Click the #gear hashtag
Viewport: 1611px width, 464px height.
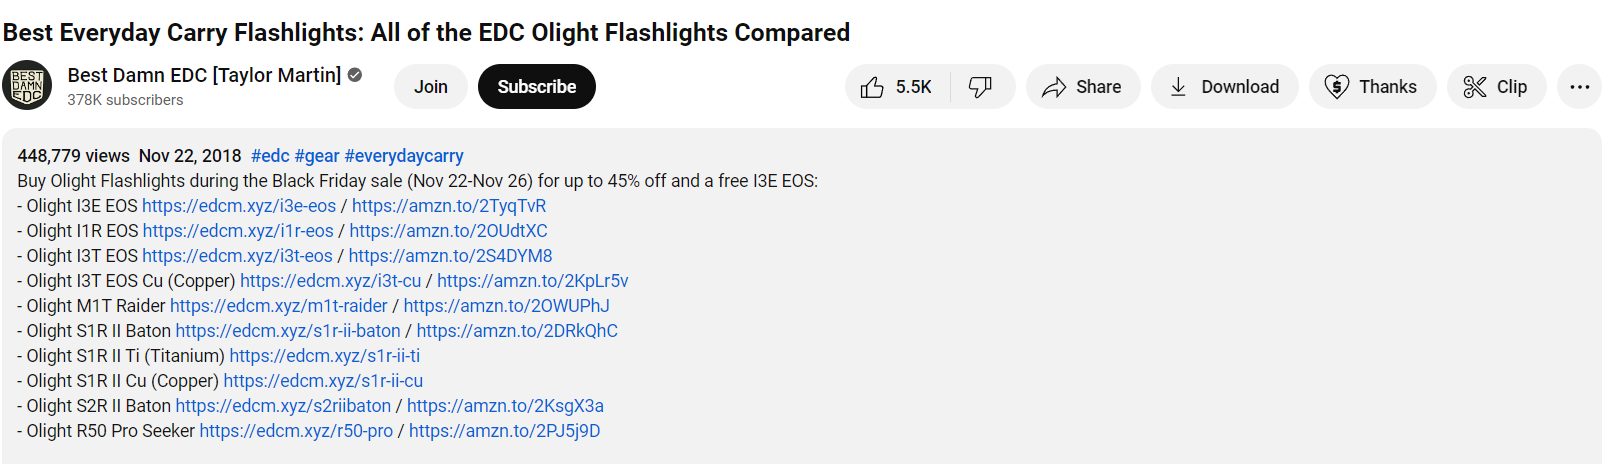[x=317, y=156]
